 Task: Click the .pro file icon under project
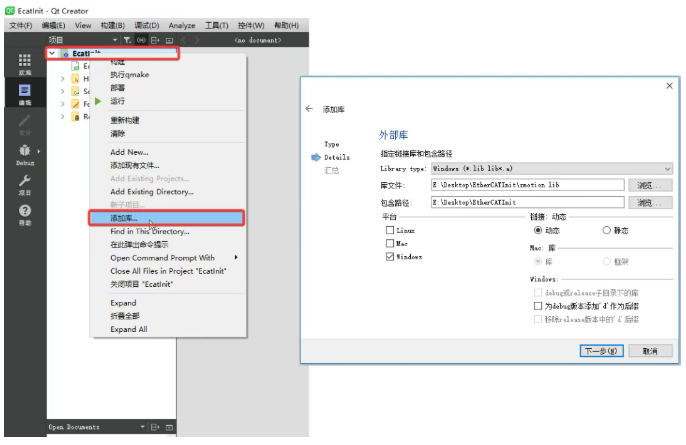pyautogui.click(x=75, y=66)
